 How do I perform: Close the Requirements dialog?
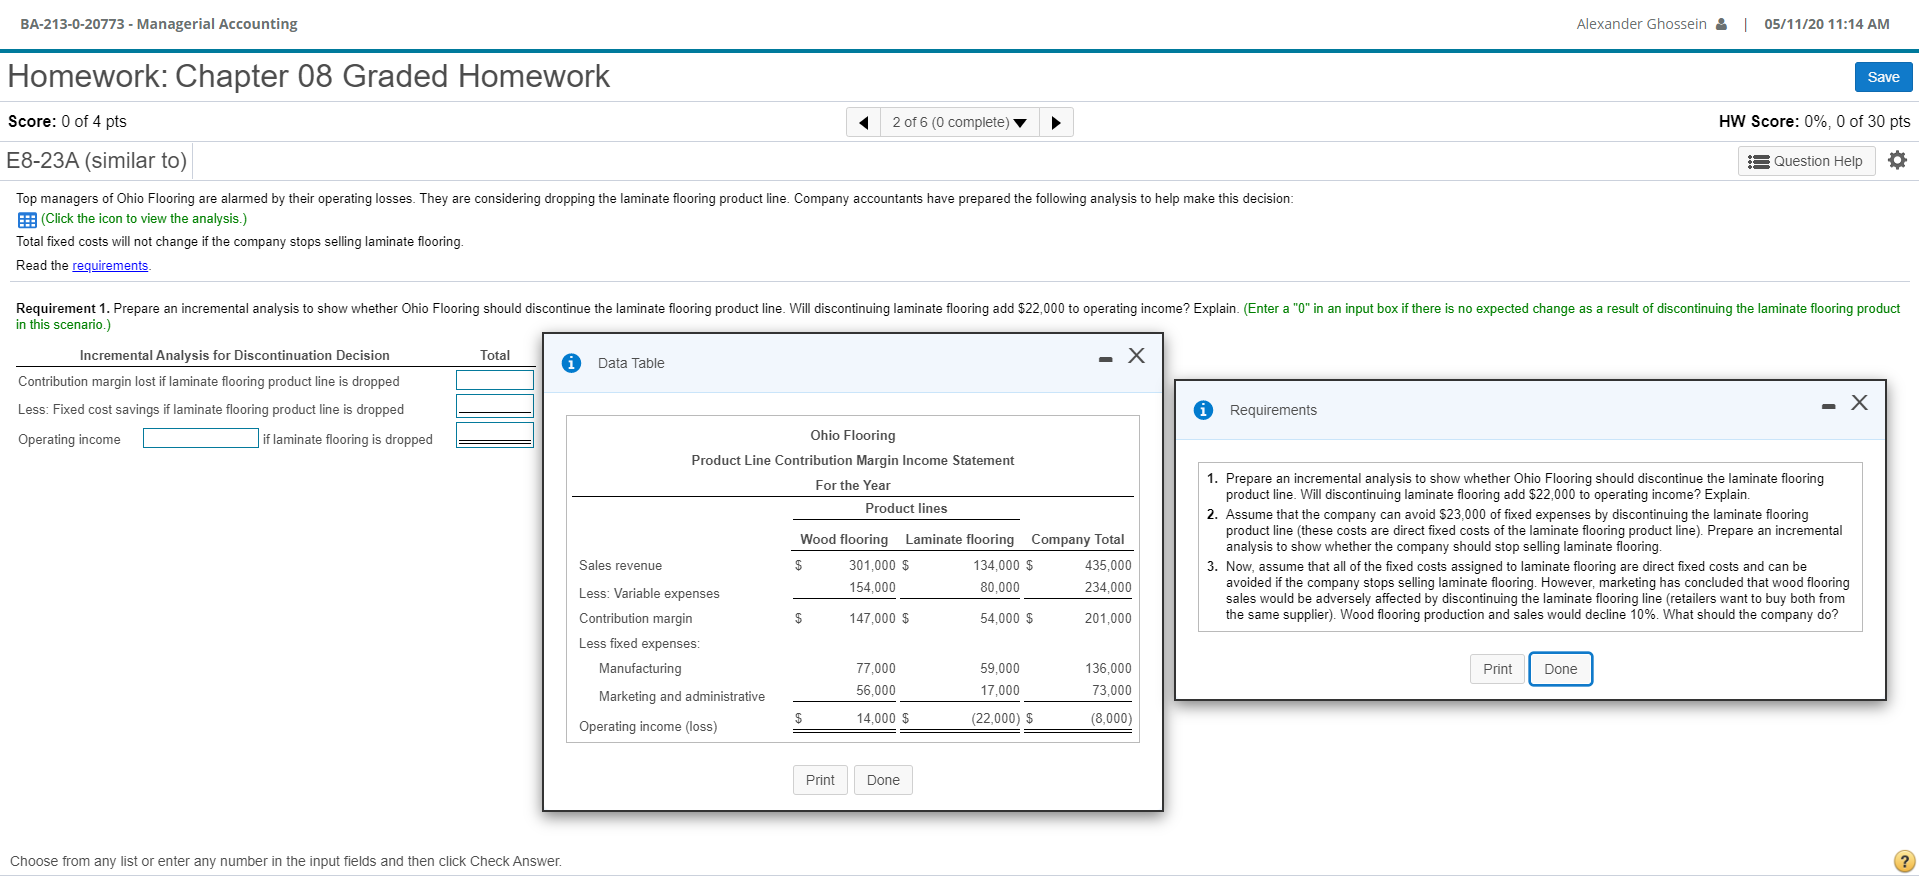point(1859,402)
